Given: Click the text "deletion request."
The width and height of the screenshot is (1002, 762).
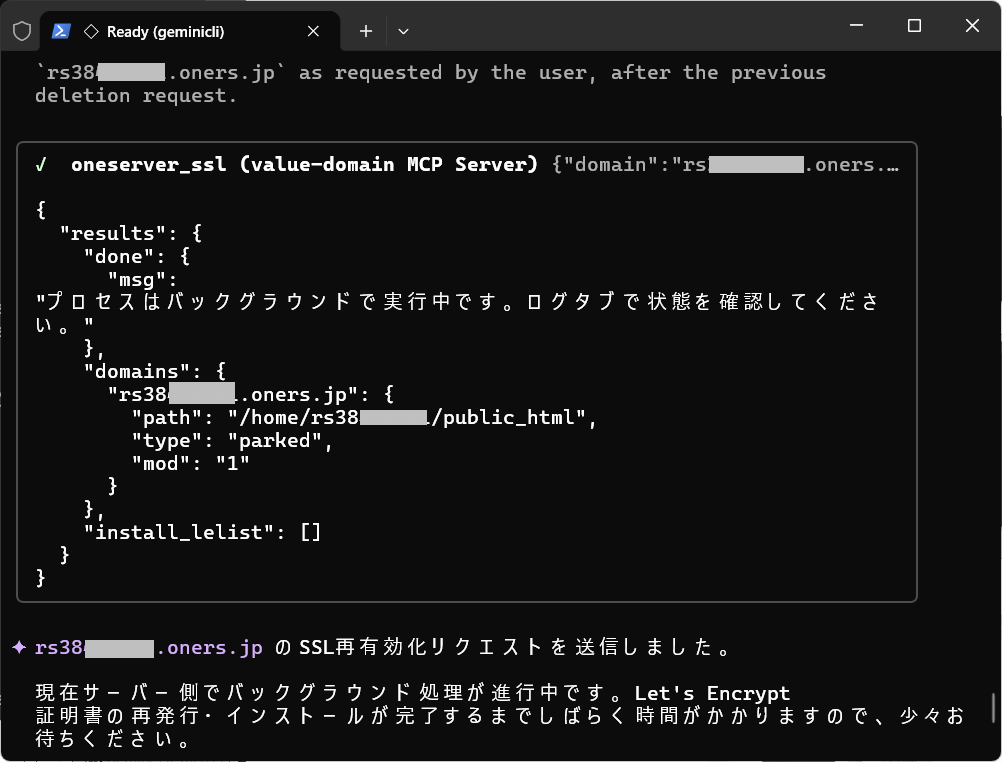Looking at the screenshot, I should coord(136,96).
